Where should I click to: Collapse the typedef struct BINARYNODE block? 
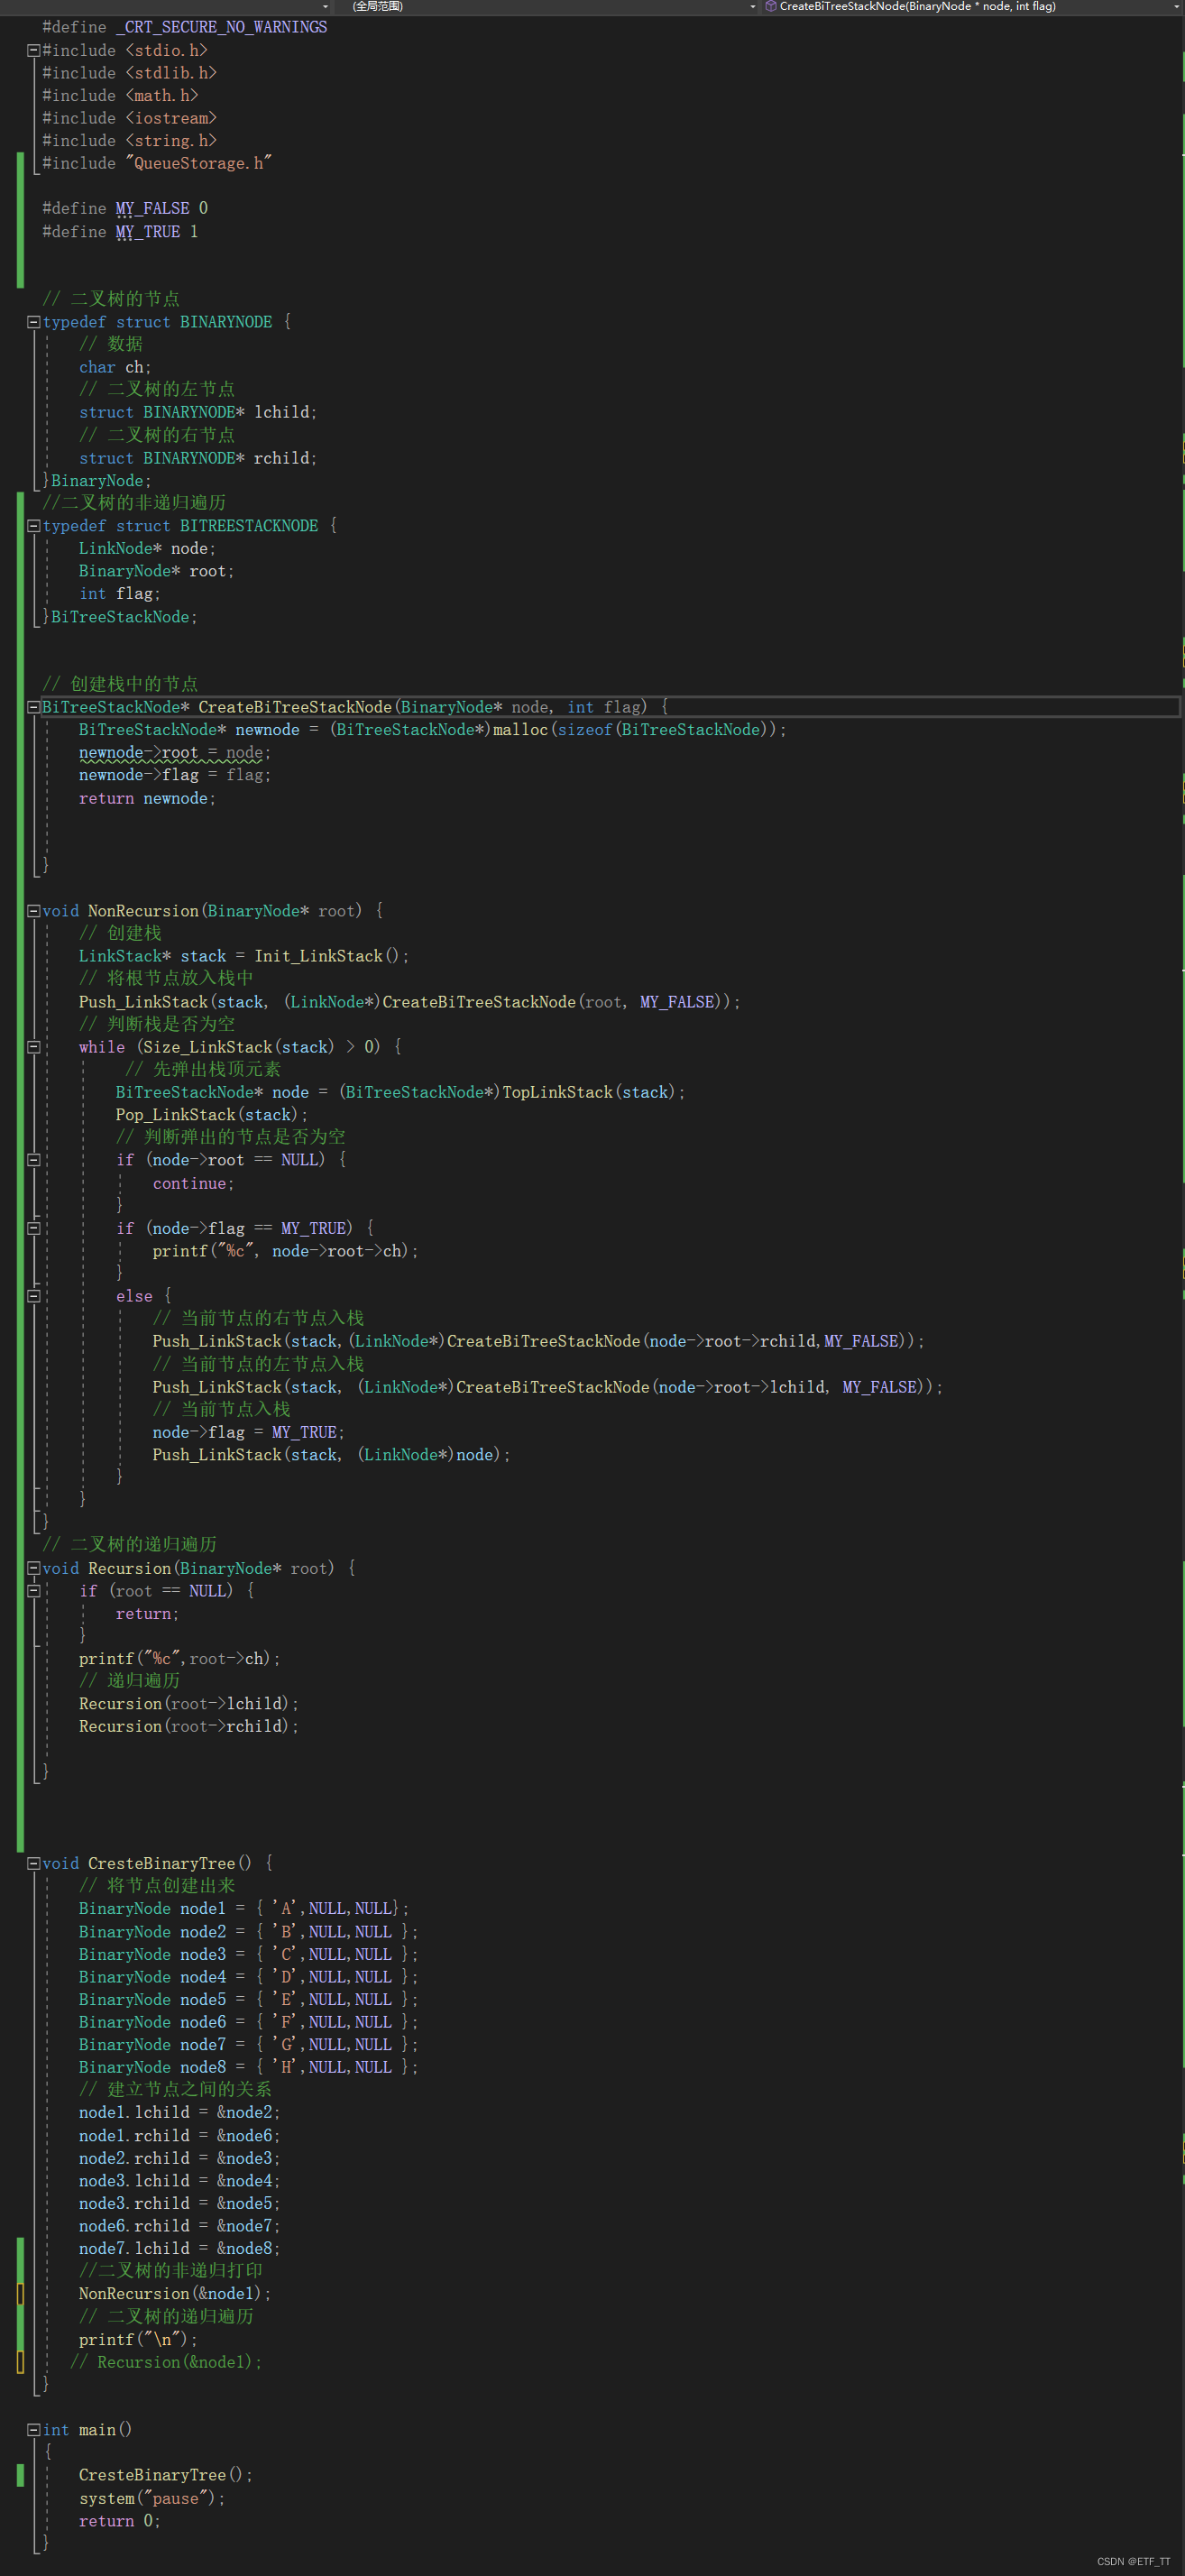point(33,322)
